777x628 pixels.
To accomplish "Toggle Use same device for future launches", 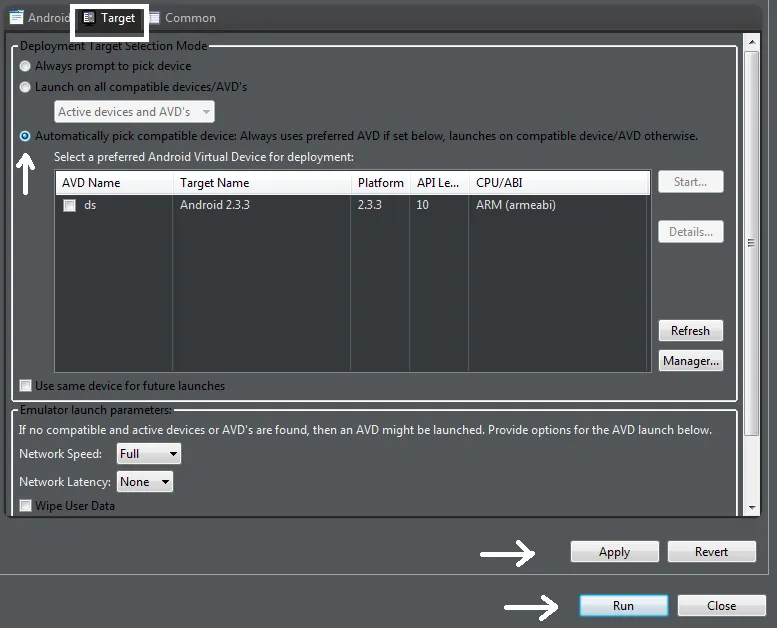I will click(25, 386).
